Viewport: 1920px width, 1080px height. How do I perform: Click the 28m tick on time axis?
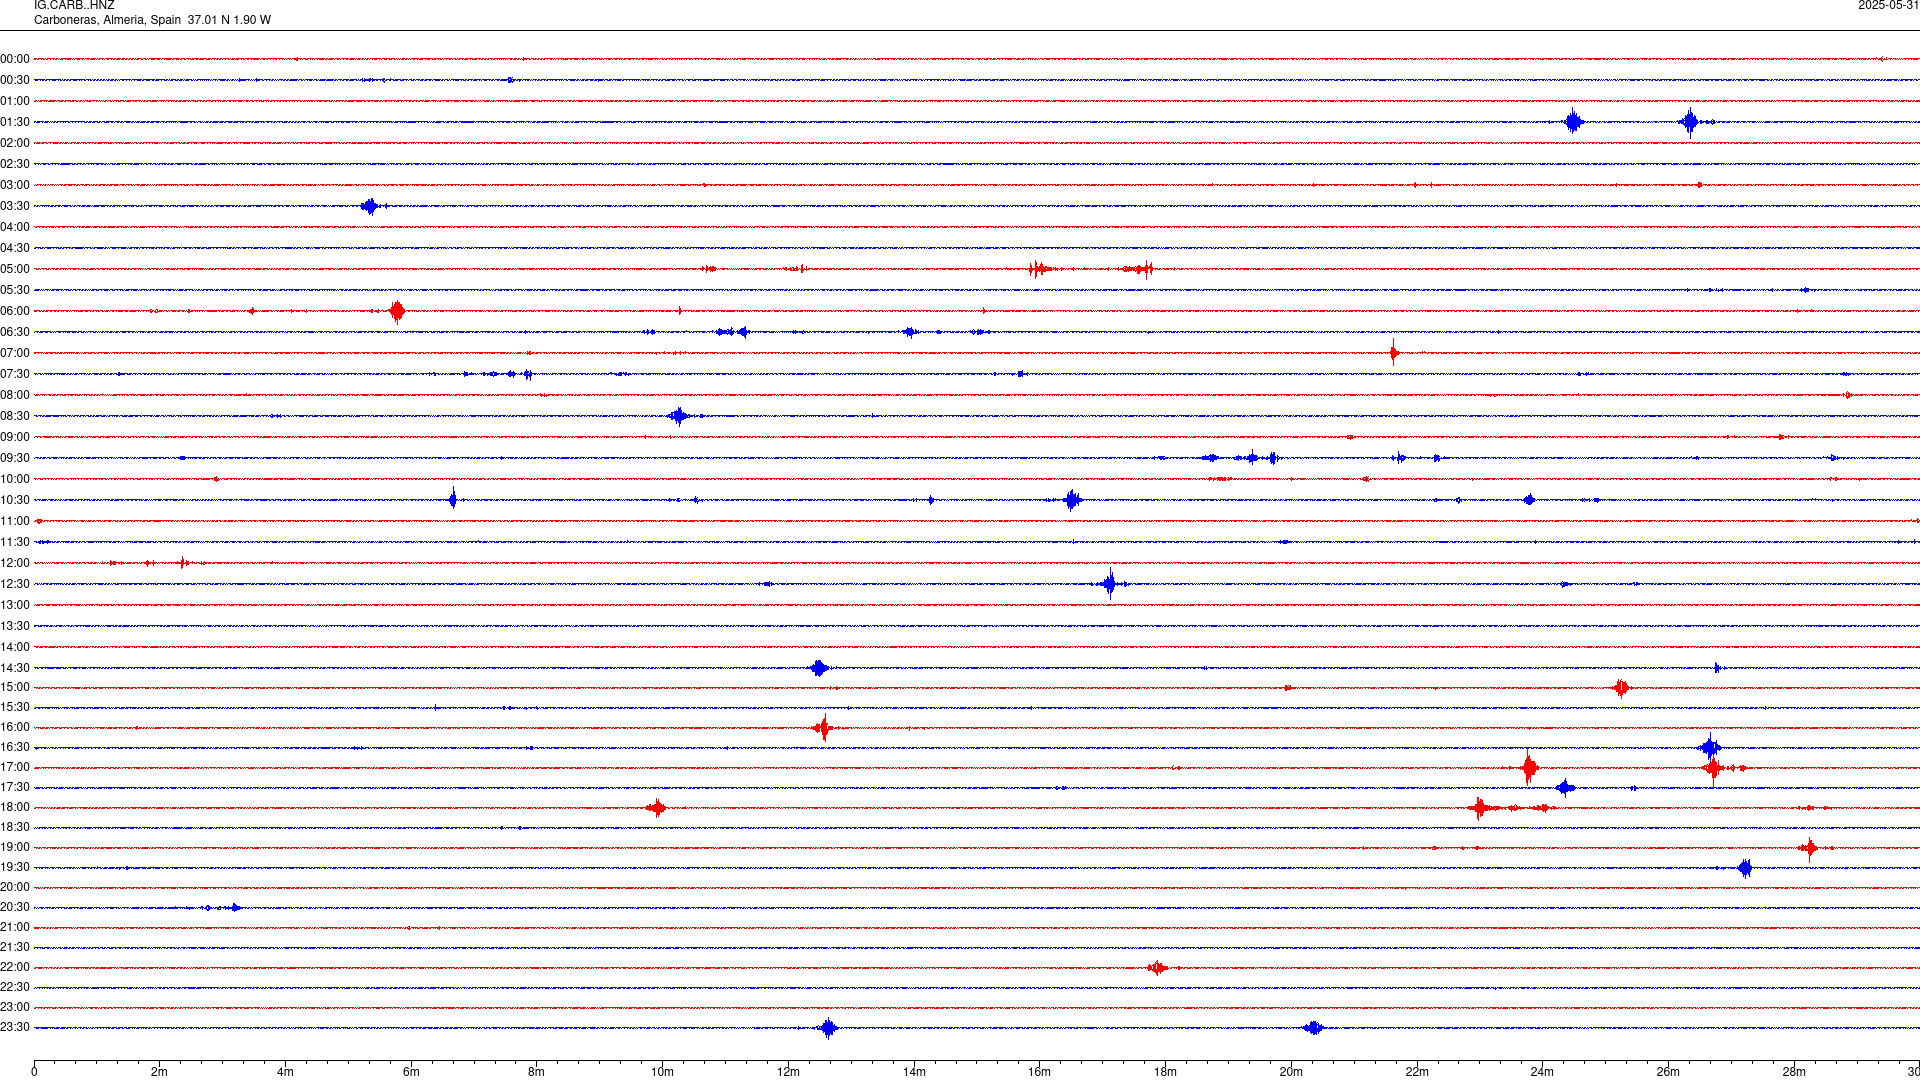click(1794, 1072)
